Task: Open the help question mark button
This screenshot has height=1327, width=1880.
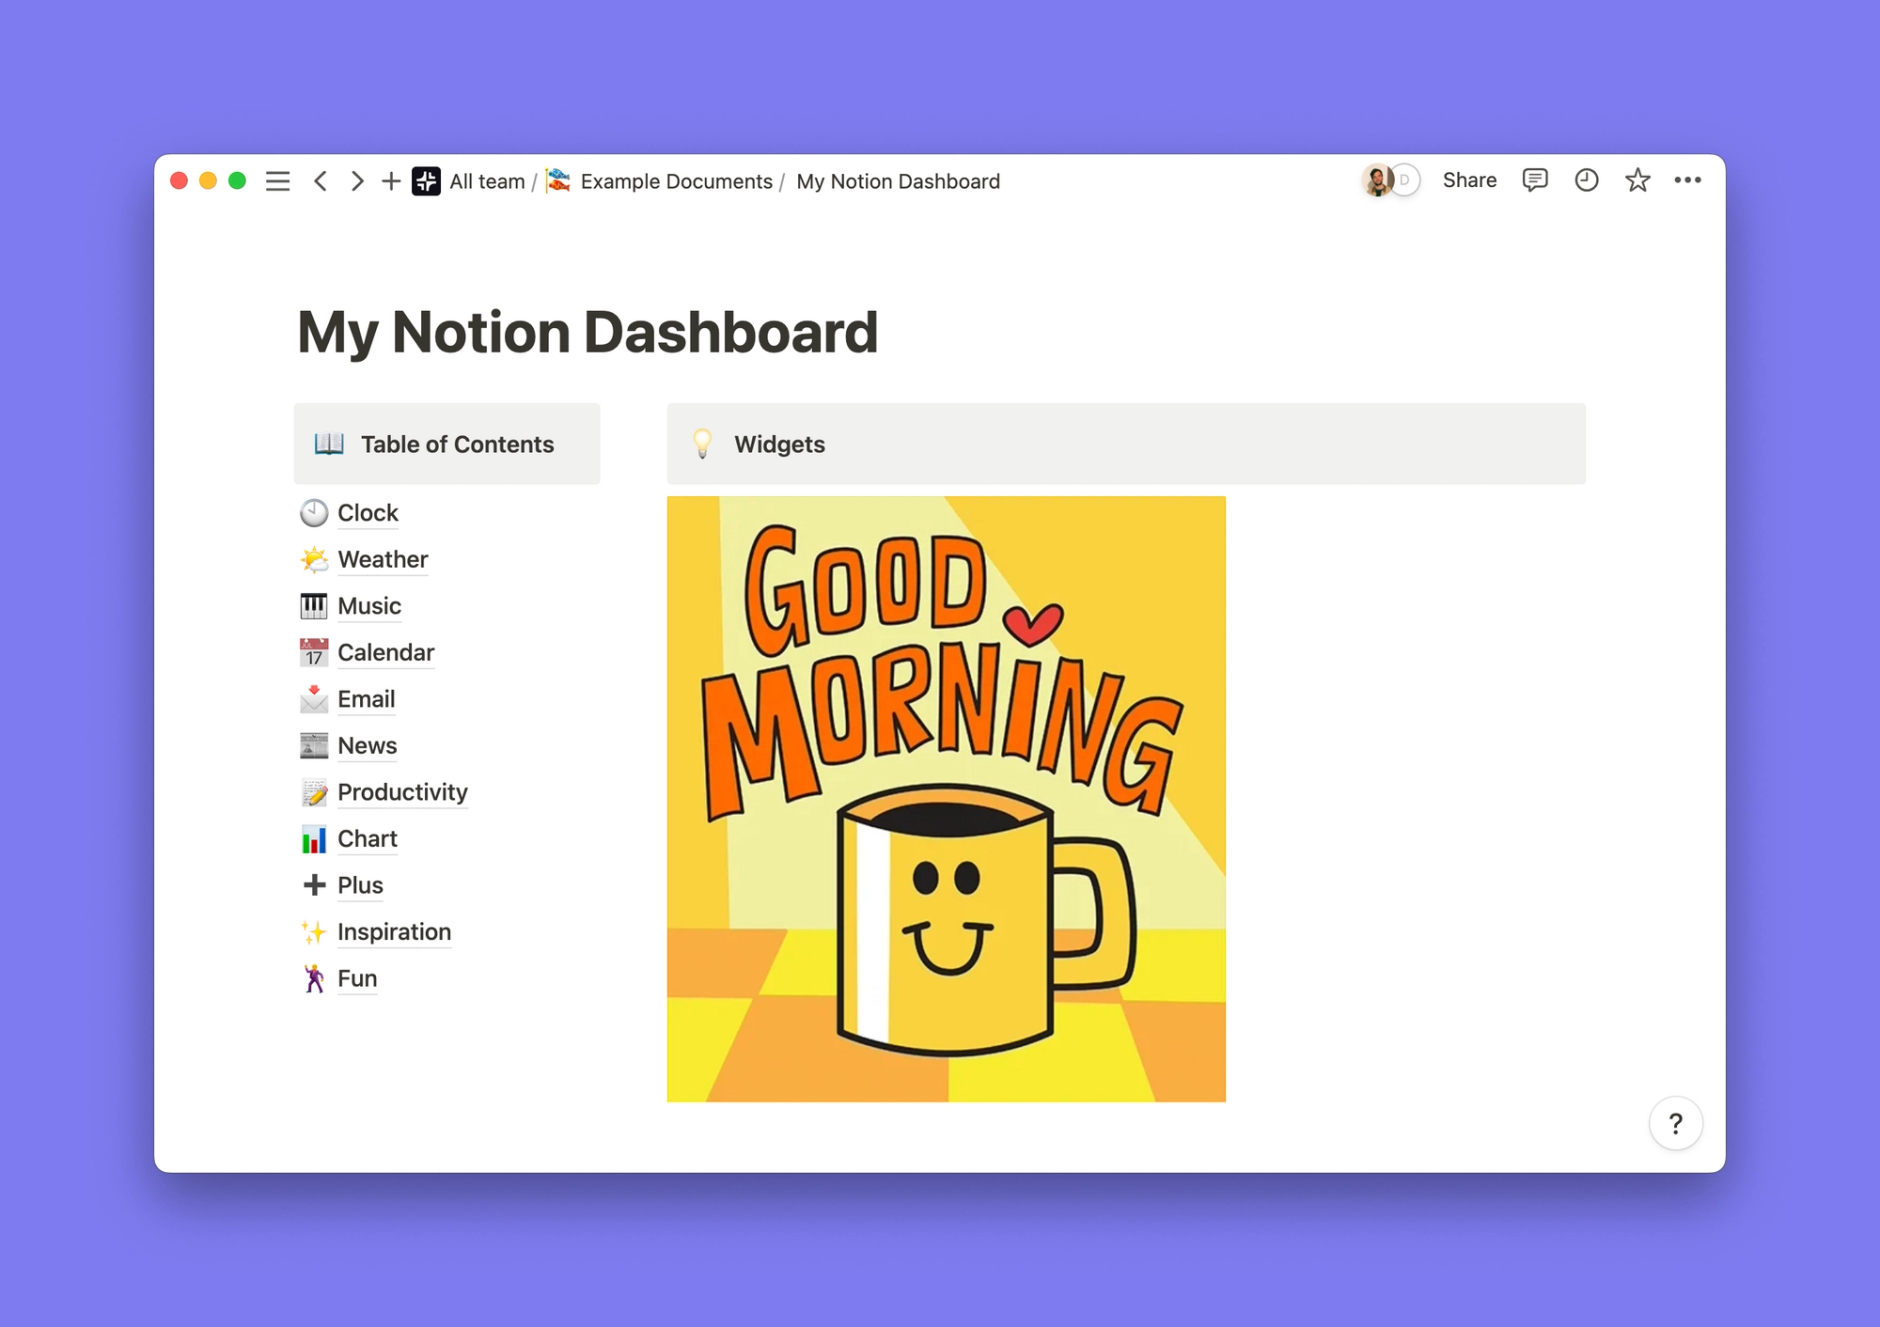Action: [1676, 1124]
